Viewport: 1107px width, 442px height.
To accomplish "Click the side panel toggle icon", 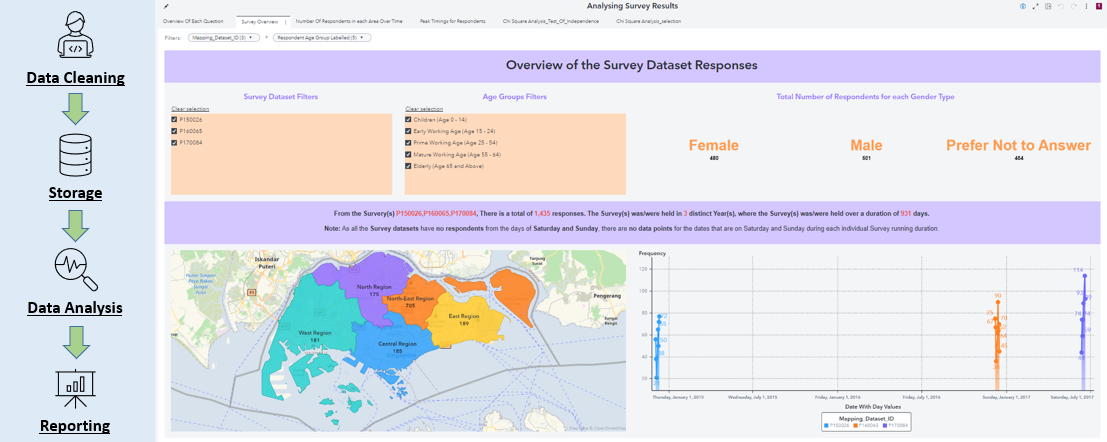I will [x=1048, y=6].
